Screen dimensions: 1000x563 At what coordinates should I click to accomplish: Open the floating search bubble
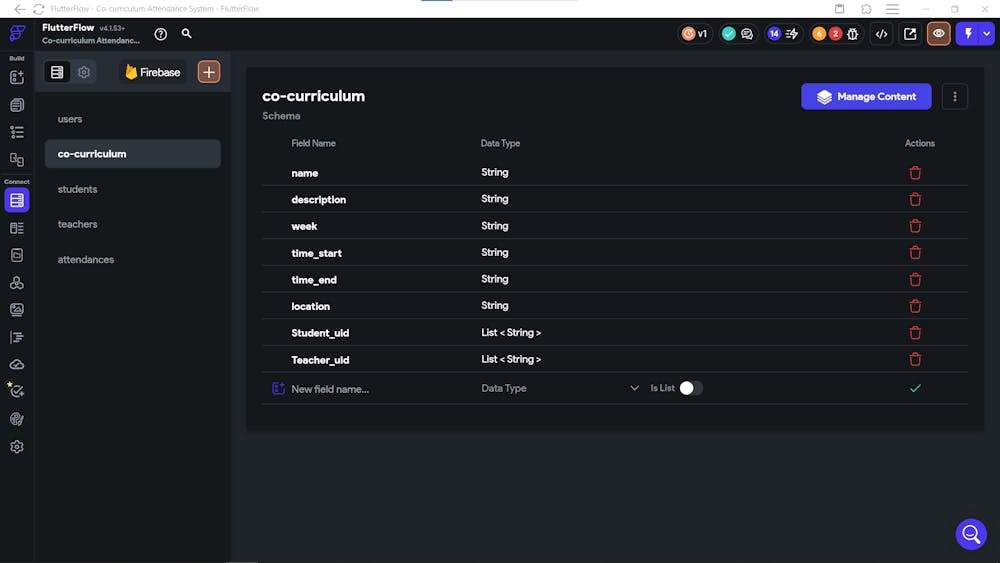[971, 534]
